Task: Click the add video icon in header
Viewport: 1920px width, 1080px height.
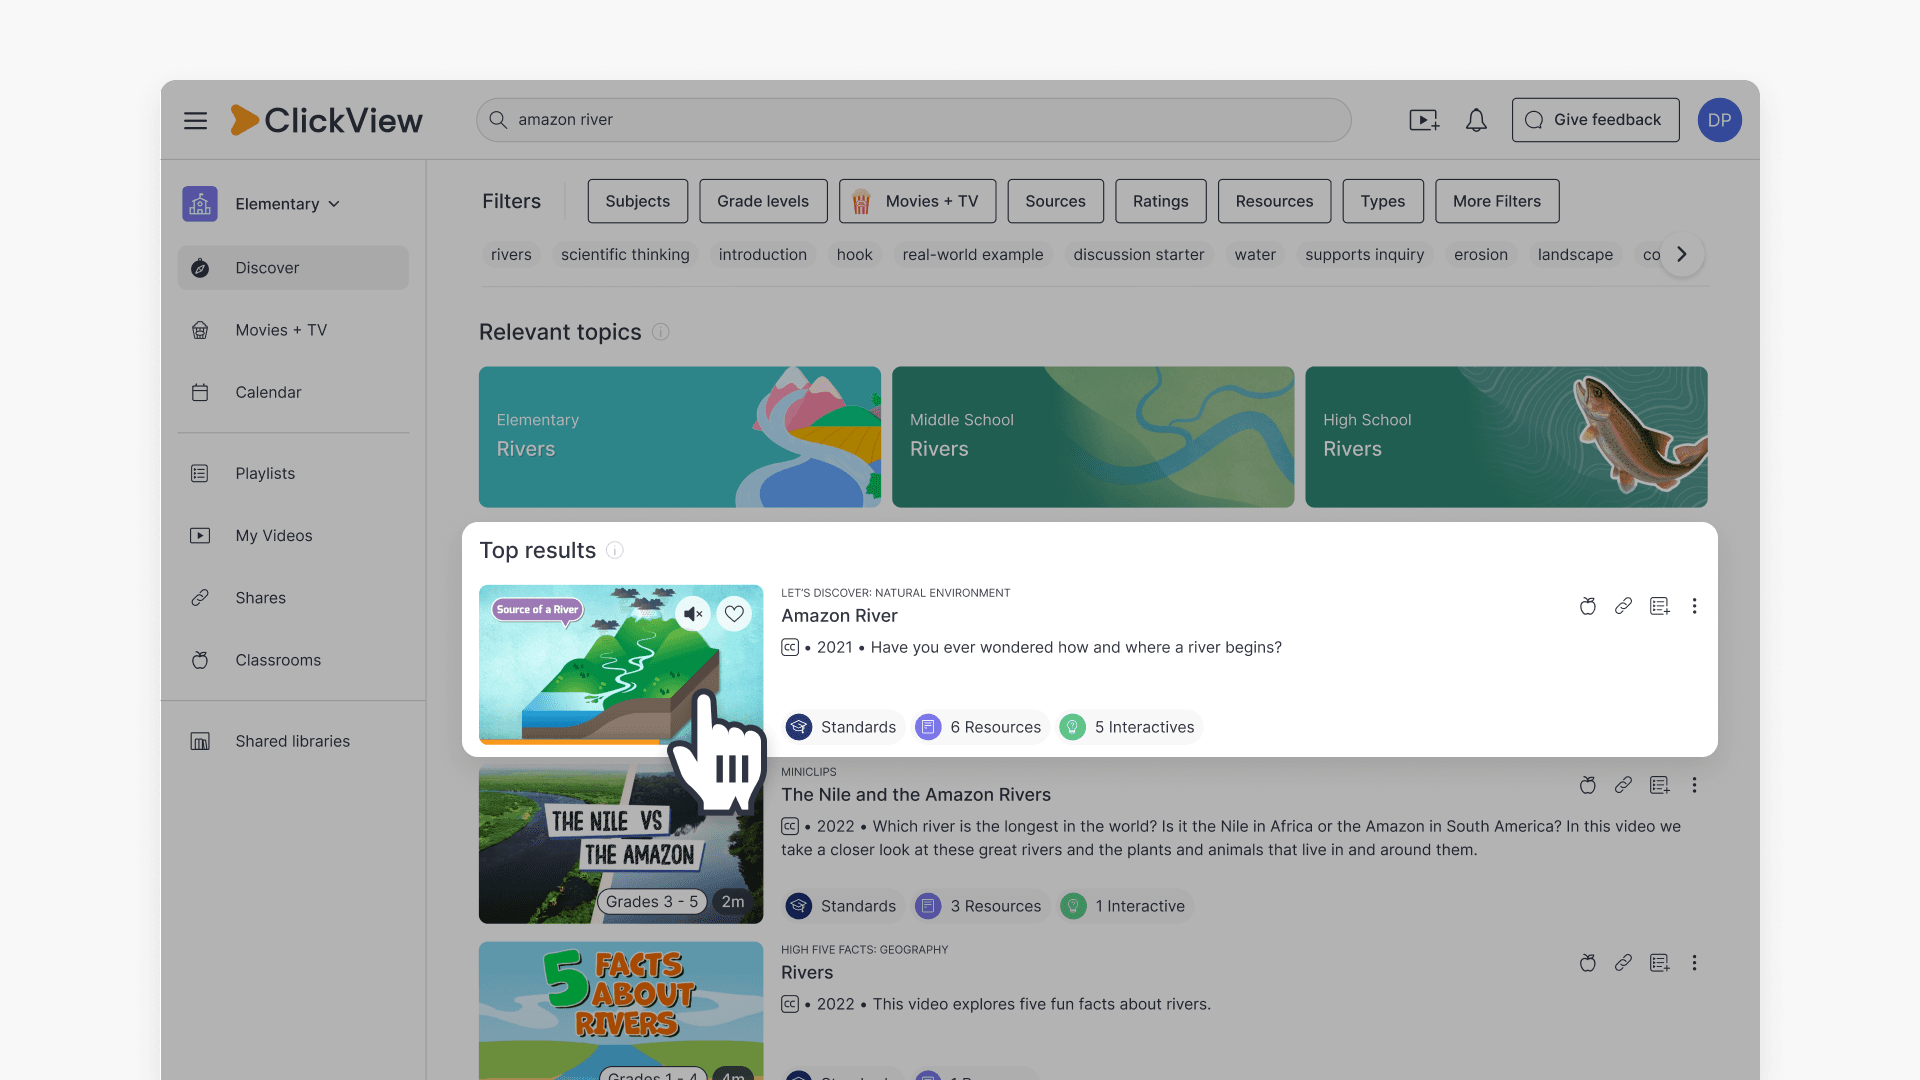Action: pyautogui.click(x=1424, y=120)
